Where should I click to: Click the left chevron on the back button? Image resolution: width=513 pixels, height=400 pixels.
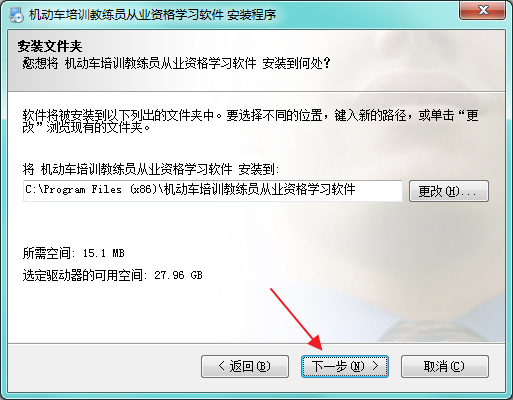click(x=222, y=366)
